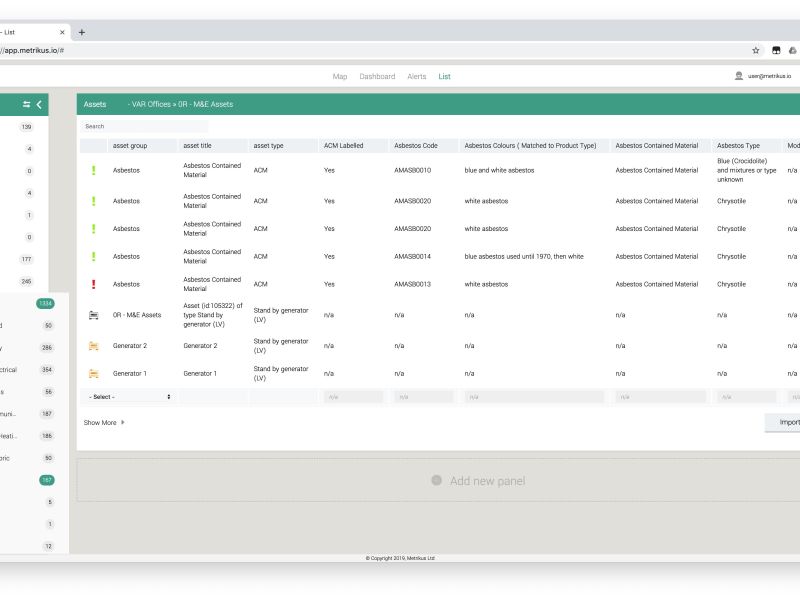Click sidebar count badge 286
Screen dimensions: 800x600
pos(47,348)
